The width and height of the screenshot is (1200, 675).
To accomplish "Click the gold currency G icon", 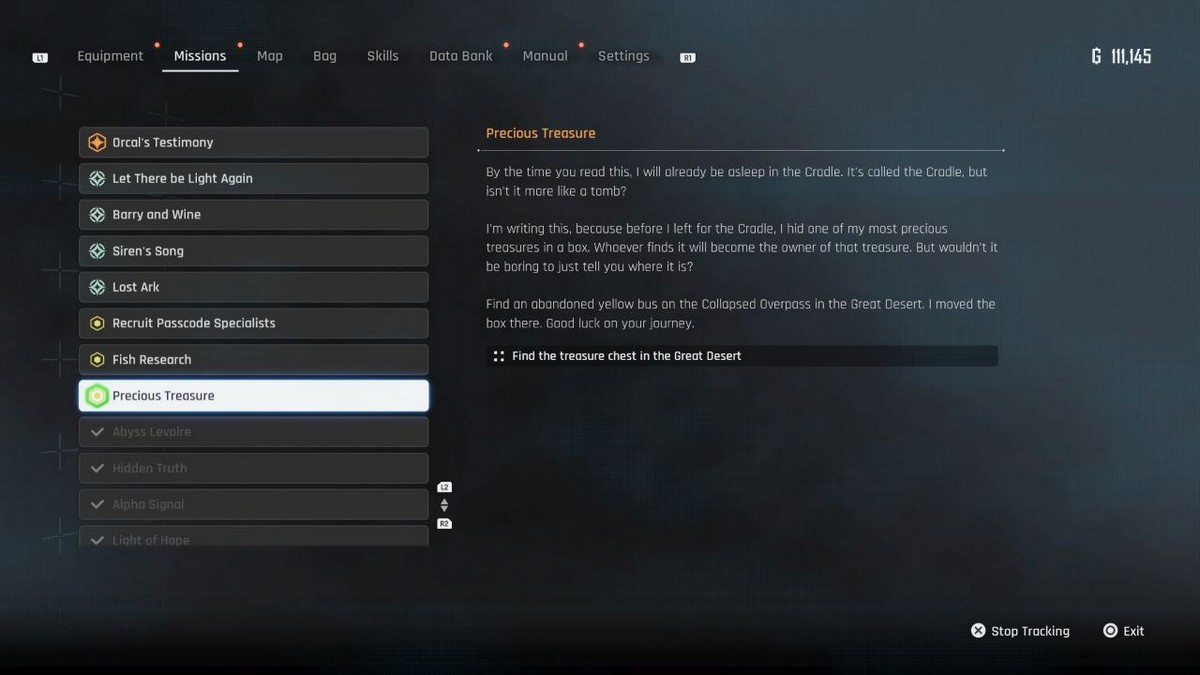I will [1096, 57].
